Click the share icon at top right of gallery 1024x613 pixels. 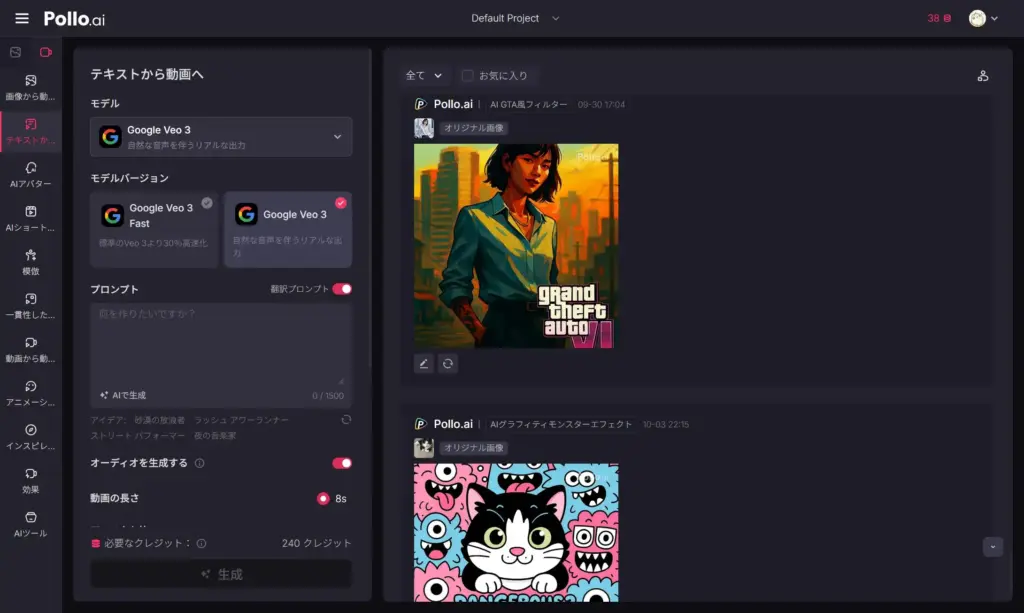tap(982, 76)
